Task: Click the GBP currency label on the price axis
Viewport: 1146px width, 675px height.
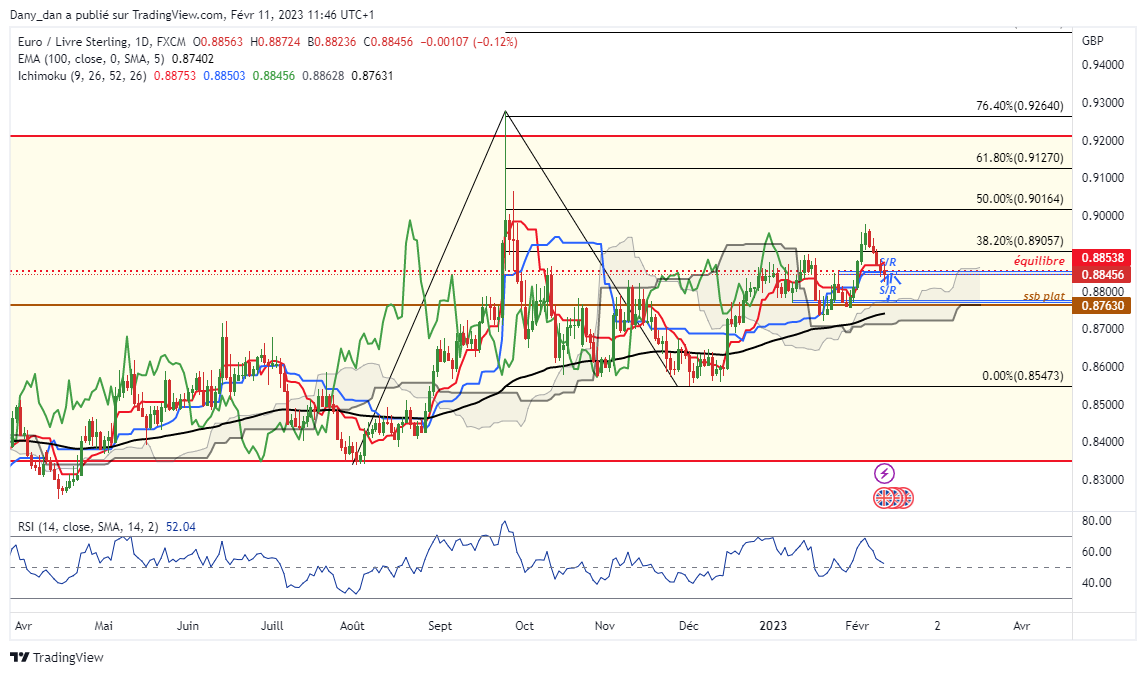Action: [1093, 41]
